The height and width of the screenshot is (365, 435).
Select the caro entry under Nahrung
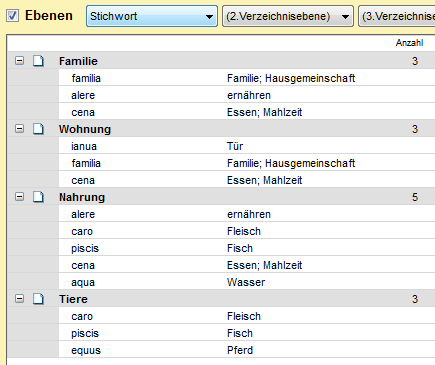[247, 231]
